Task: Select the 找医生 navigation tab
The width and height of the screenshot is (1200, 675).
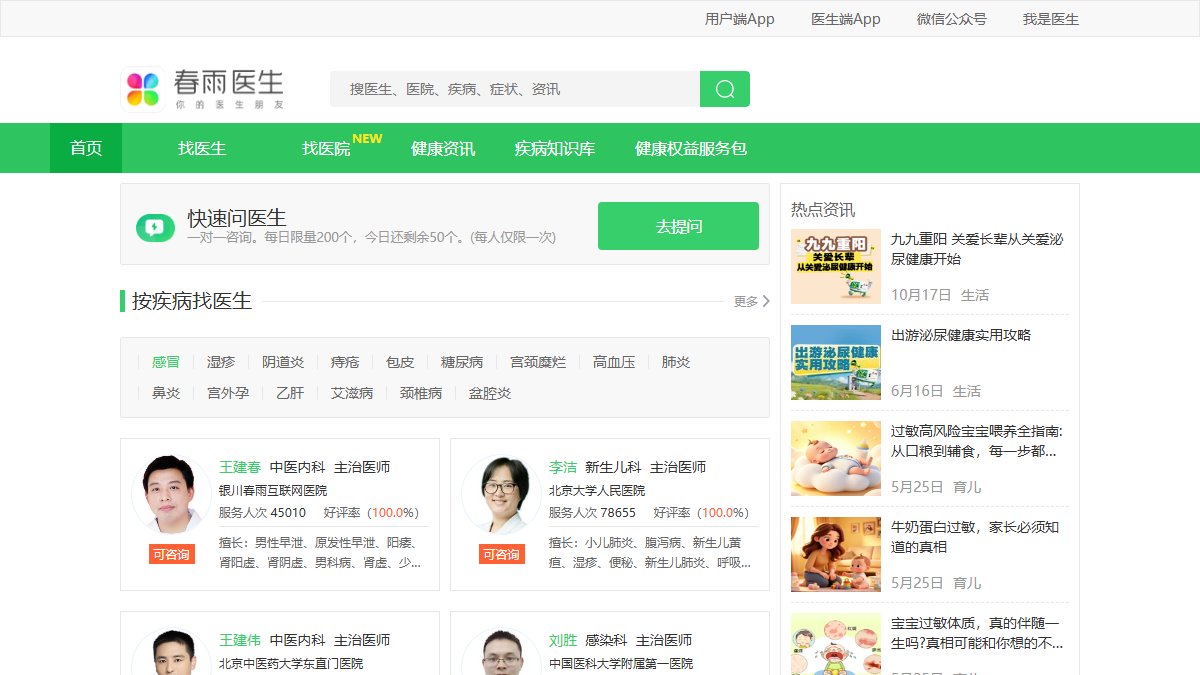Action: click(x=202, y=148)
